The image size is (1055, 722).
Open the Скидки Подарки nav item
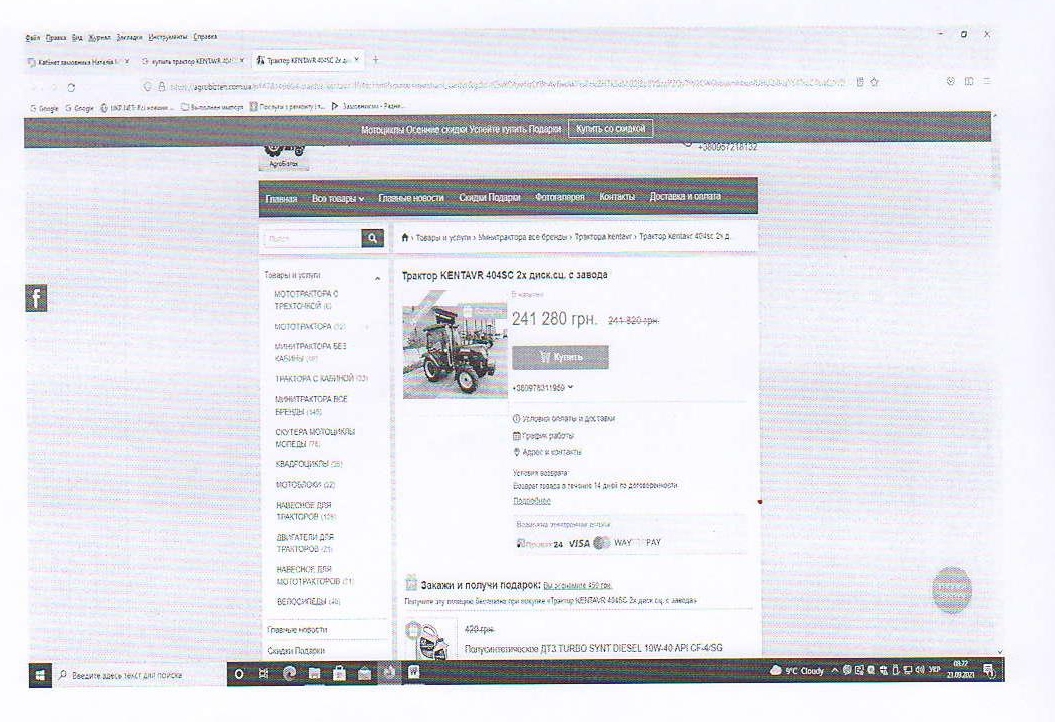point(490,197)
